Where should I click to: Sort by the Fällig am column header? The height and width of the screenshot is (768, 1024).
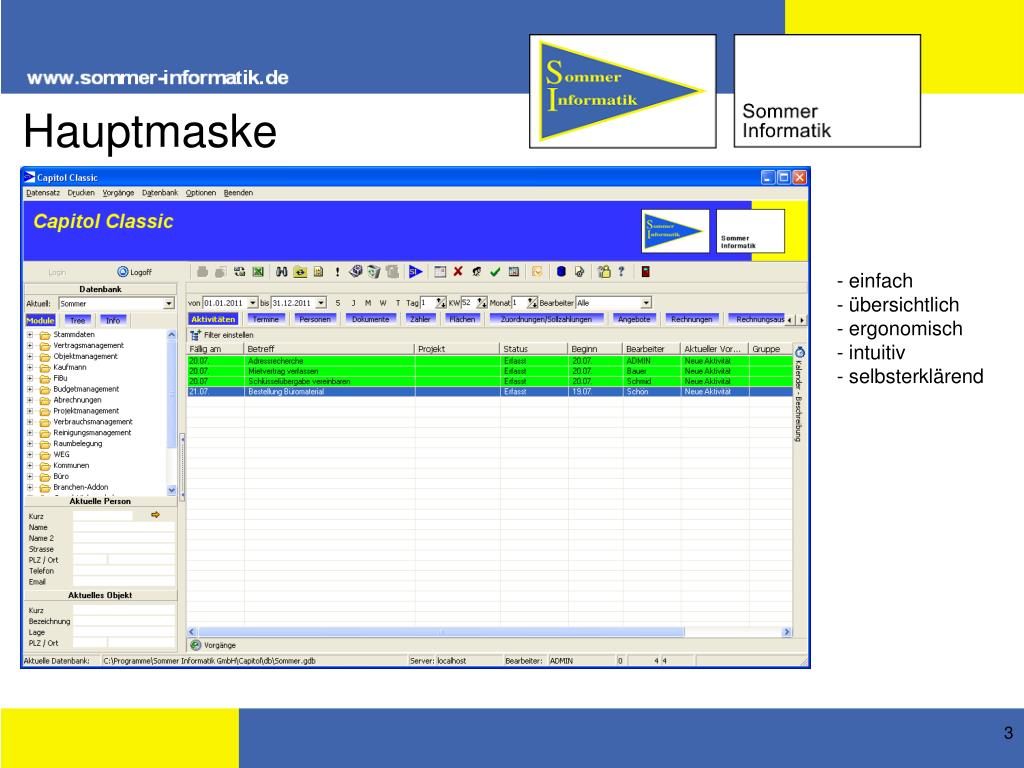[x=216, y=349]
